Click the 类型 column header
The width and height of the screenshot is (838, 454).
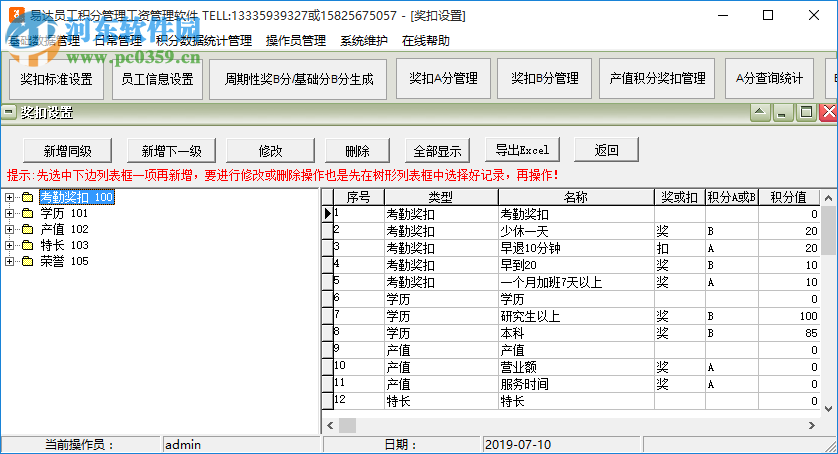click(x=441, y=197)
